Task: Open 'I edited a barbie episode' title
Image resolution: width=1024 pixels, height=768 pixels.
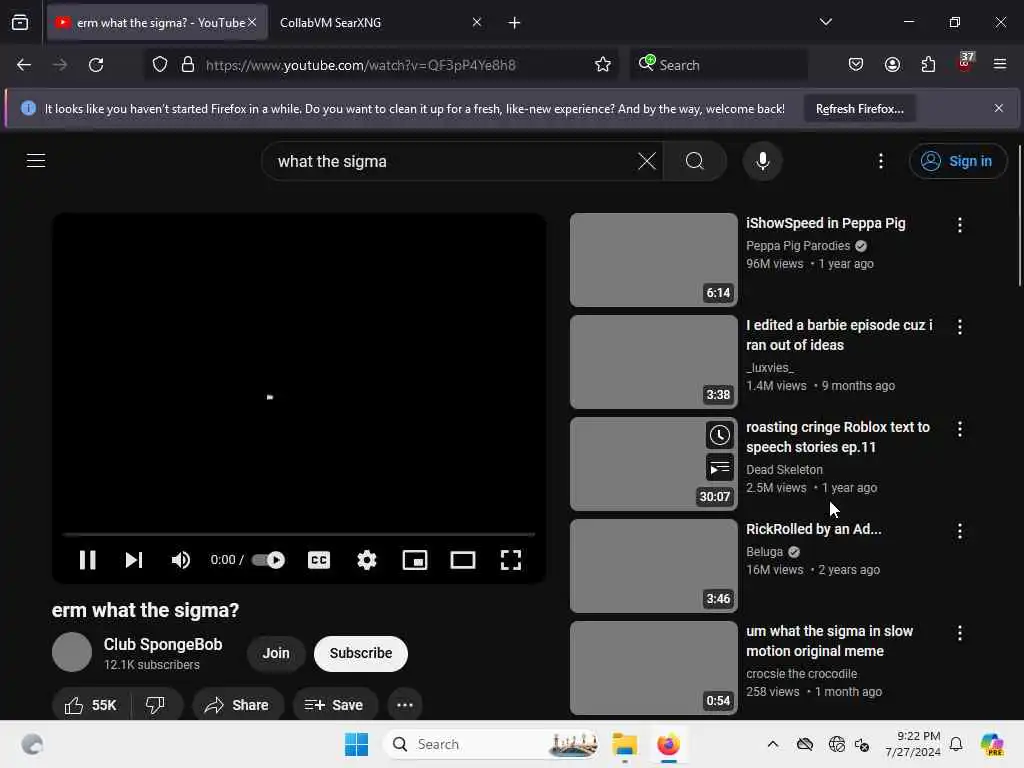Action: pyautogui.click(x=839, y=335)
